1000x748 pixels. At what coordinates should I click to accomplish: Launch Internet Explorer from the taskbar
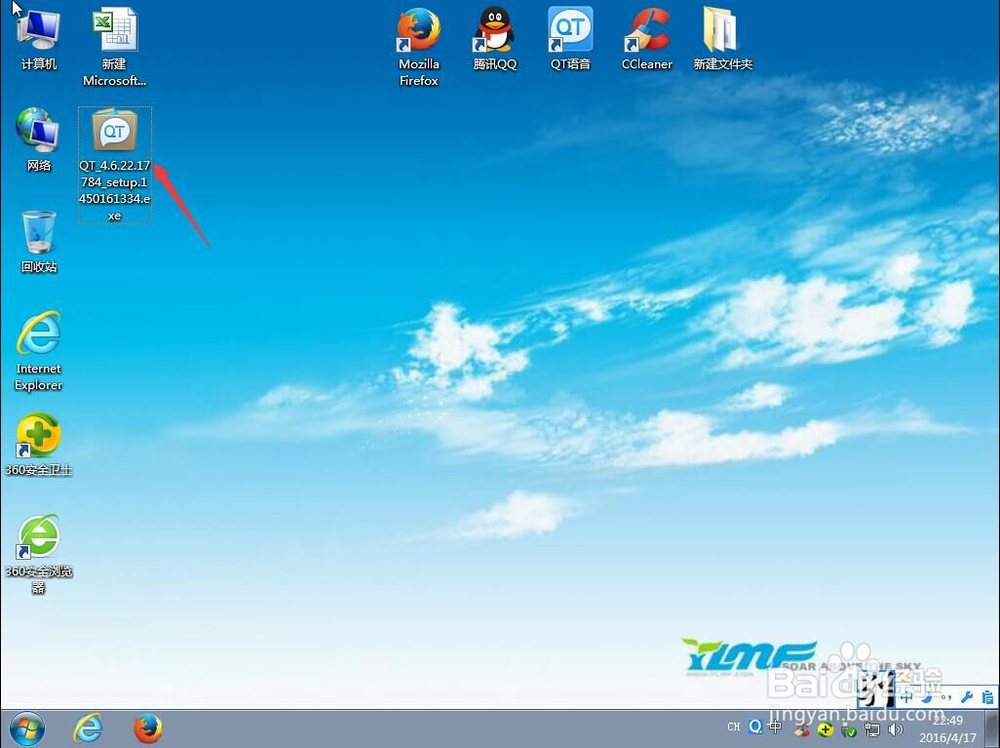pos(88,729)
